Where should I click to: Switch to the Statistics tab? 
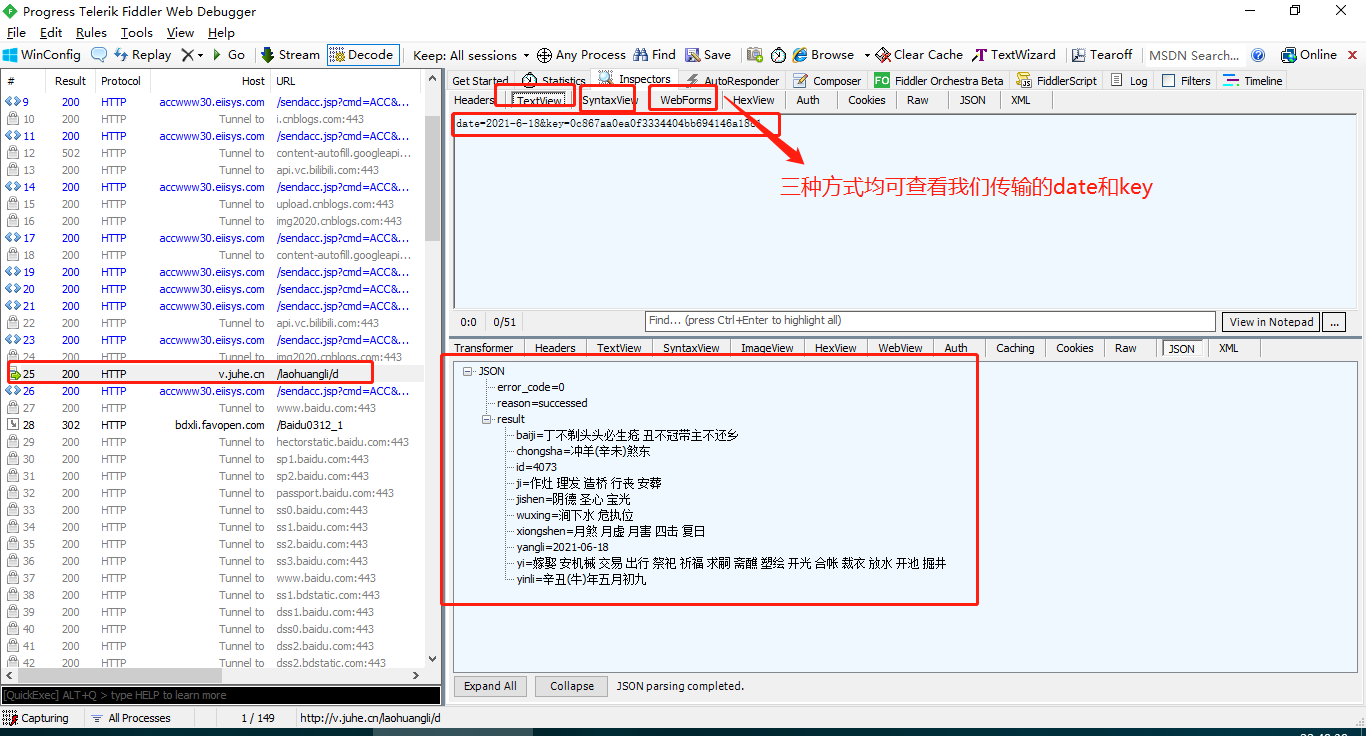pos(555,81)
